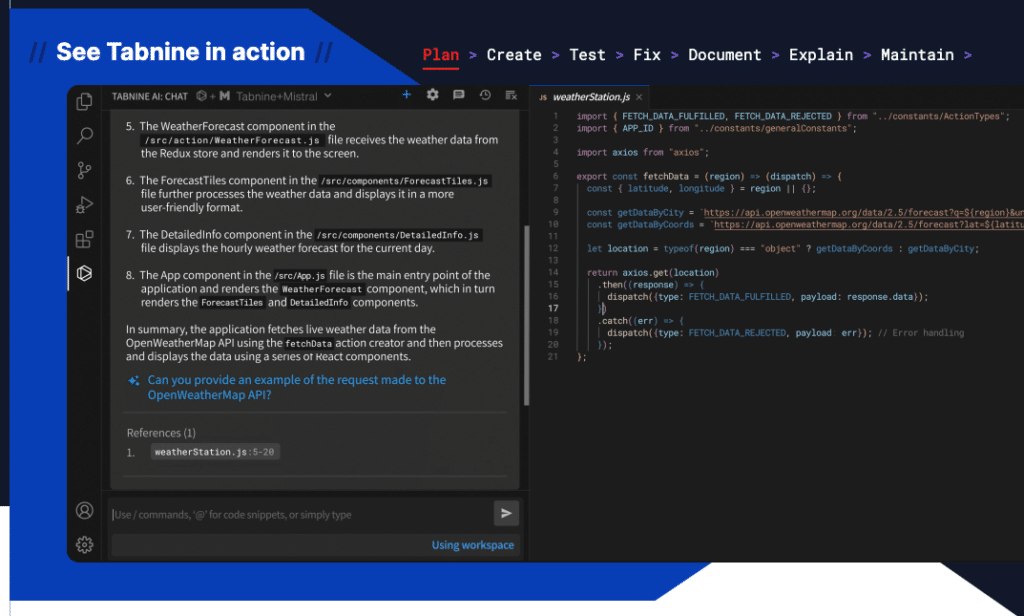Click the export const fetchData line
Viewport: 1024px width, 616px height.
tap(709, 176)
